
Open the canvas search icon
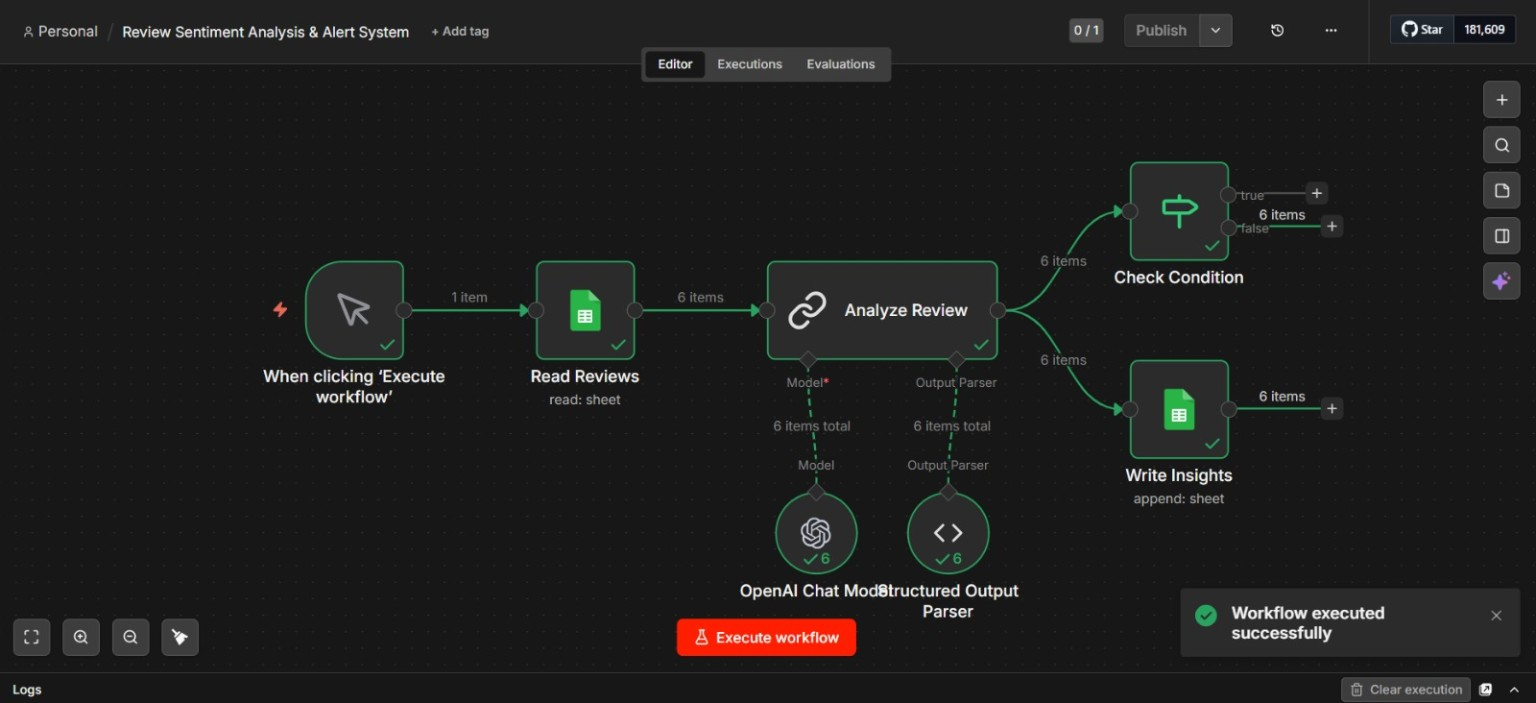pyautogui.click(x=1501, y=145)
